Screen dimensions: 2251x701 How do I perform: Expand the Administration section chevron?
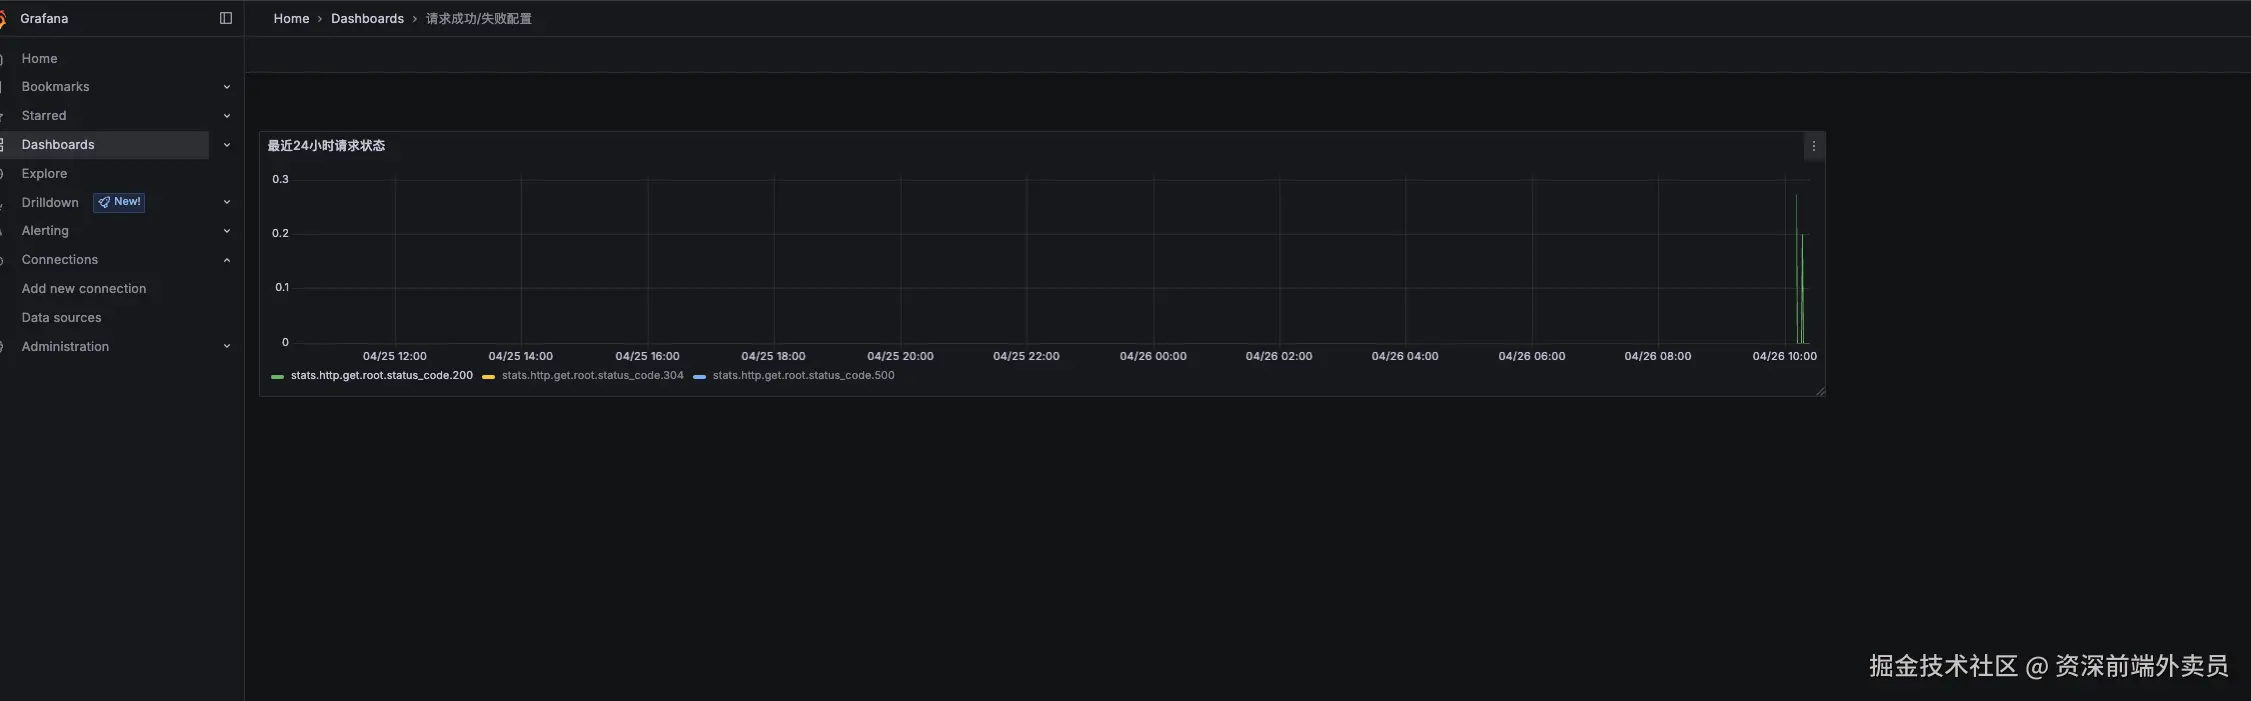tap(227, 347)
